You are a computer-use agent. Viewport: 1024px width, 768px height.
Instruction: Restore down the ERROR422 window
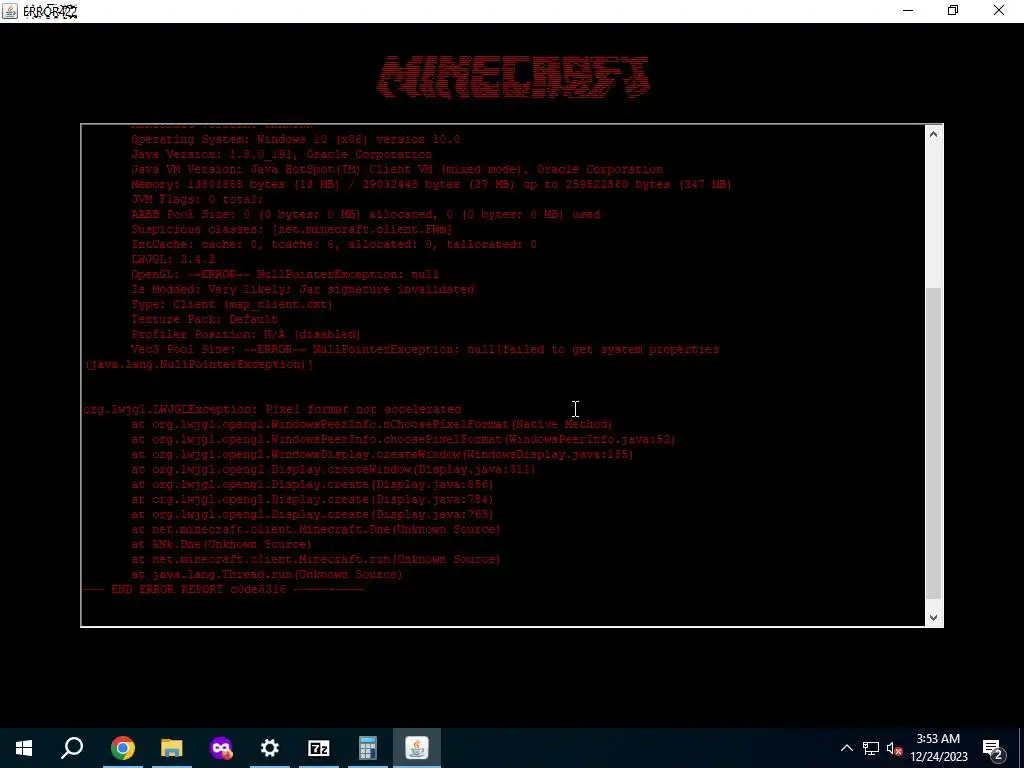(x=953, y=10)
